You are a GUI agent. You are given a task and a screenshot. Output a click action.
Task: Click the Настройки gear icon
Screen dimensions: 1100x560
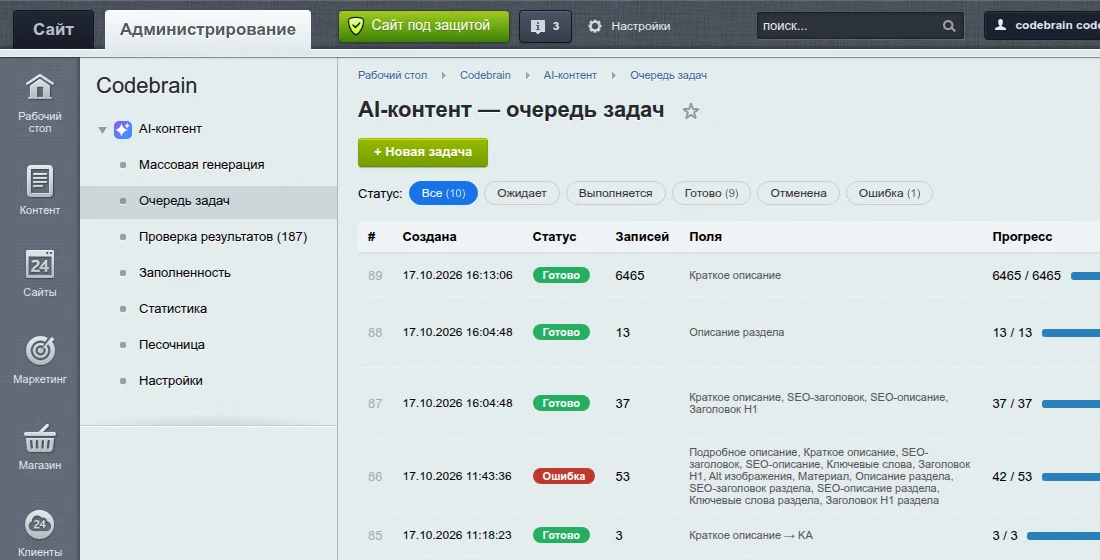(x=595, y=26)
